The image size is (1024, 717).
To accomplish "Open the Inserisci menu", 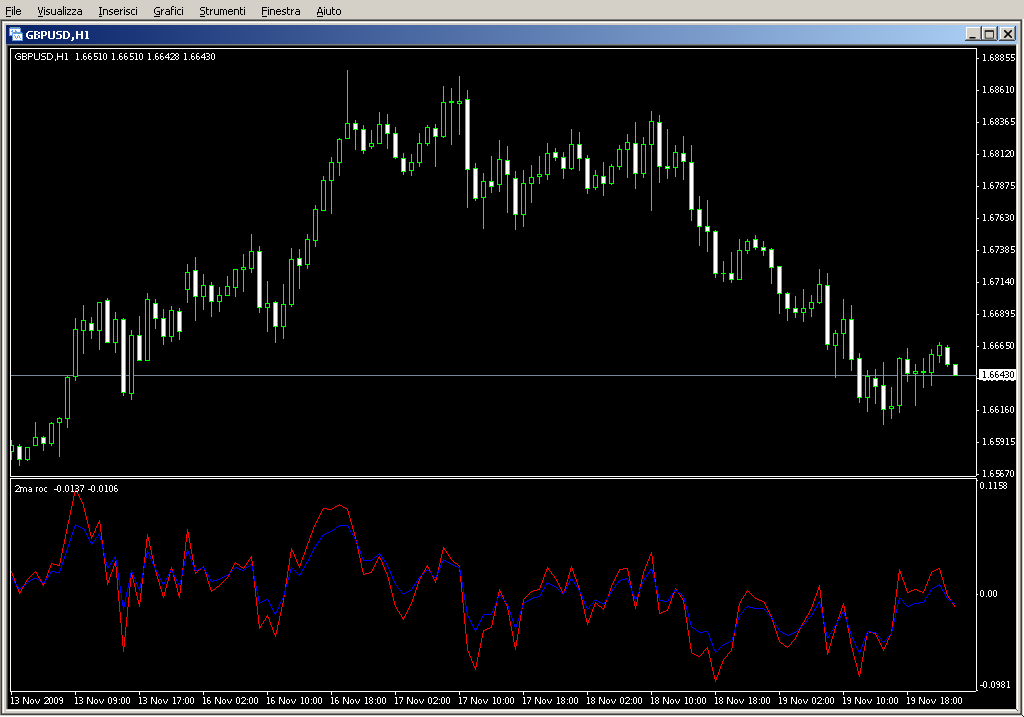I will pyautogui.click(x=118, y=11).
